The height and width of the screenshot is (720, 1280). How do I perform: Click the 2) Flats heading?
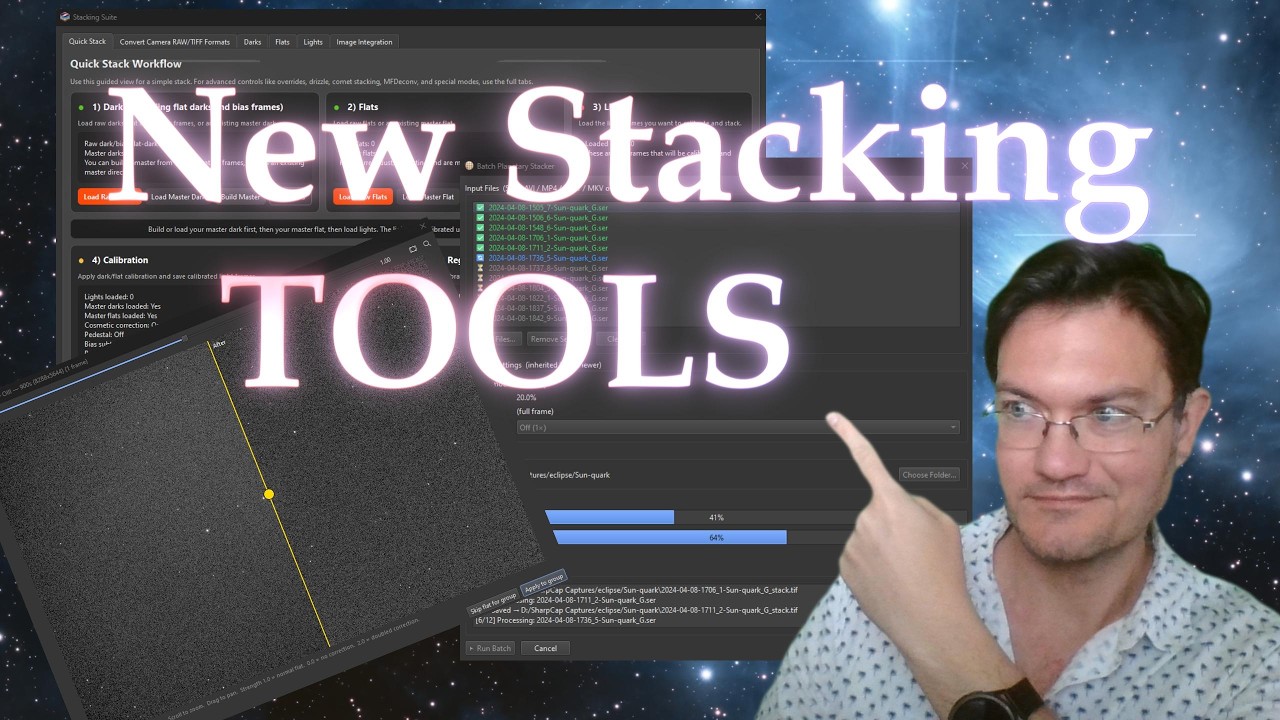(x=363, y=106)
